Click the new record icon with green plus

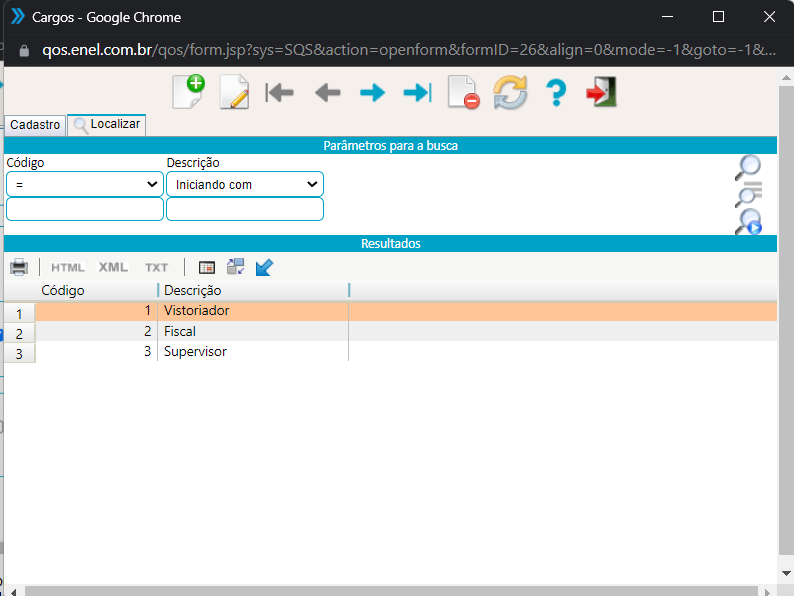click(188, 92)
